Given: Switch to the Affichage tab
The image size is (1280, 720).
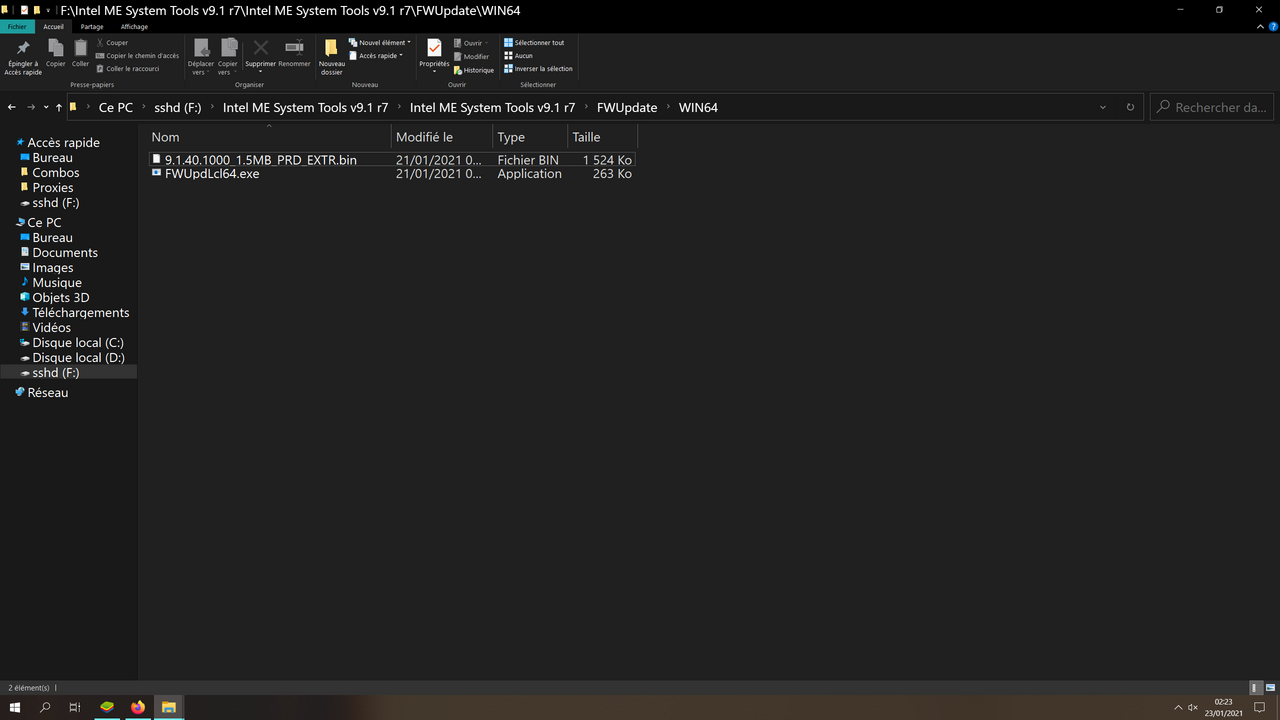Looking at the screenshot, I should [x=134, y=27].
